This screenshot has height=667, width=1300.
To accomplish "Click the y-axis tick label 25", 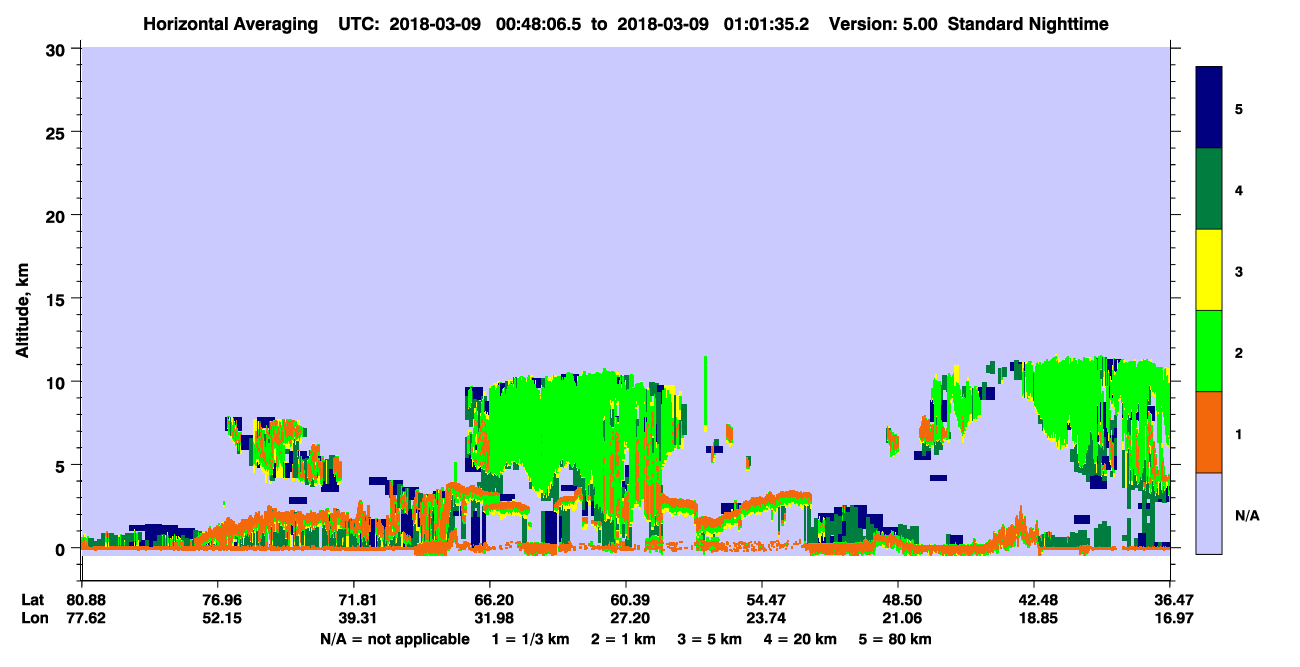I will (58, 132).
